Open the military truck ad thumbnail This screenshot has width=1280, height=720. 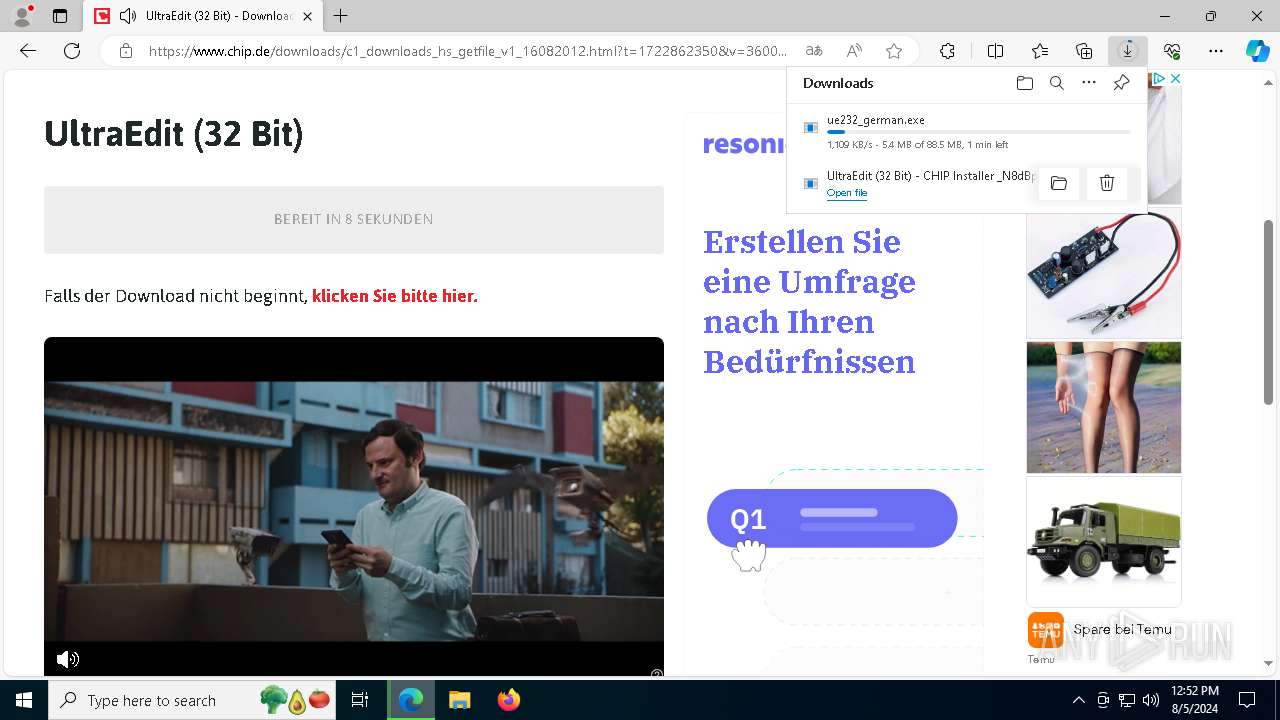1104,541
